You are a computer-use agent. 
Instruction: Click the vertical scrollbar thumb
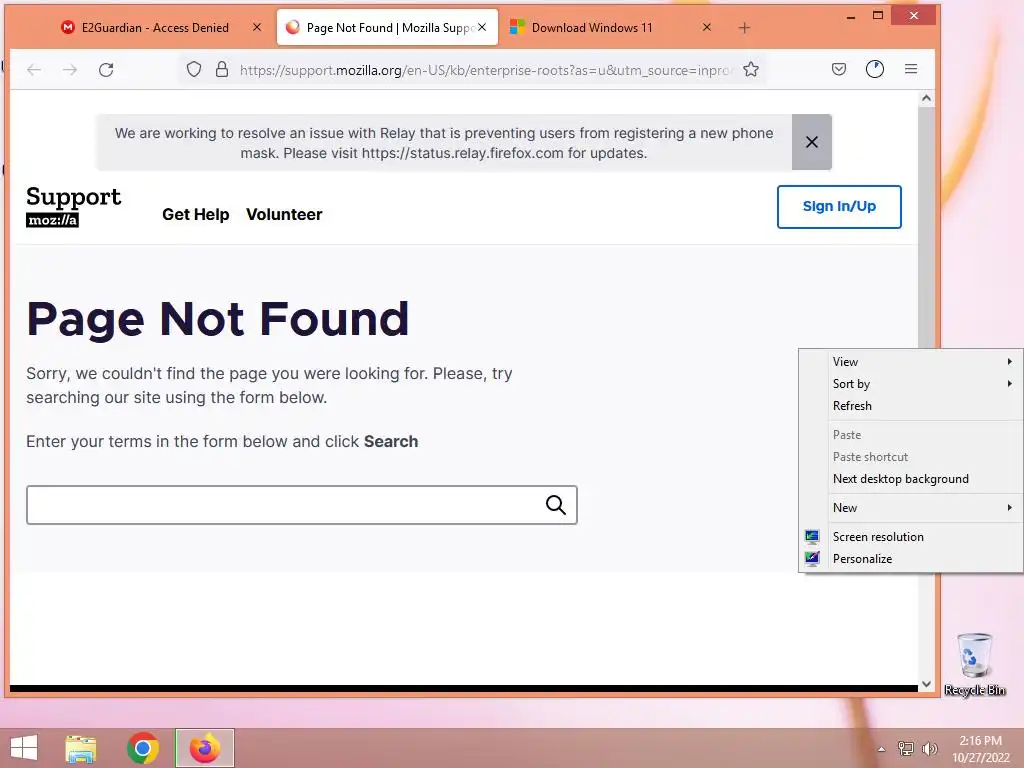point(926,227)
